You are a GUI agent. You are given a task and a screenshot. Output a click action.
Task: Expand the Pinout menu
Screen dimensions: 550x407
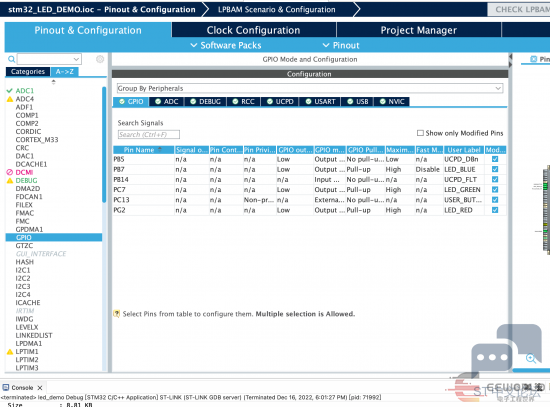click(341, 45)
